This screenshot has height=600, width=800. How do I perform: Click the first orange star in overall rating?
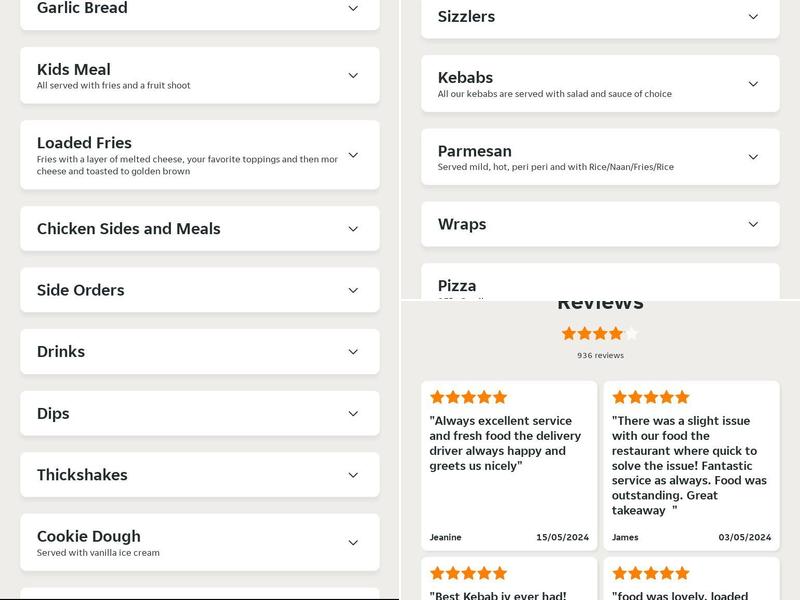(568, 333)
